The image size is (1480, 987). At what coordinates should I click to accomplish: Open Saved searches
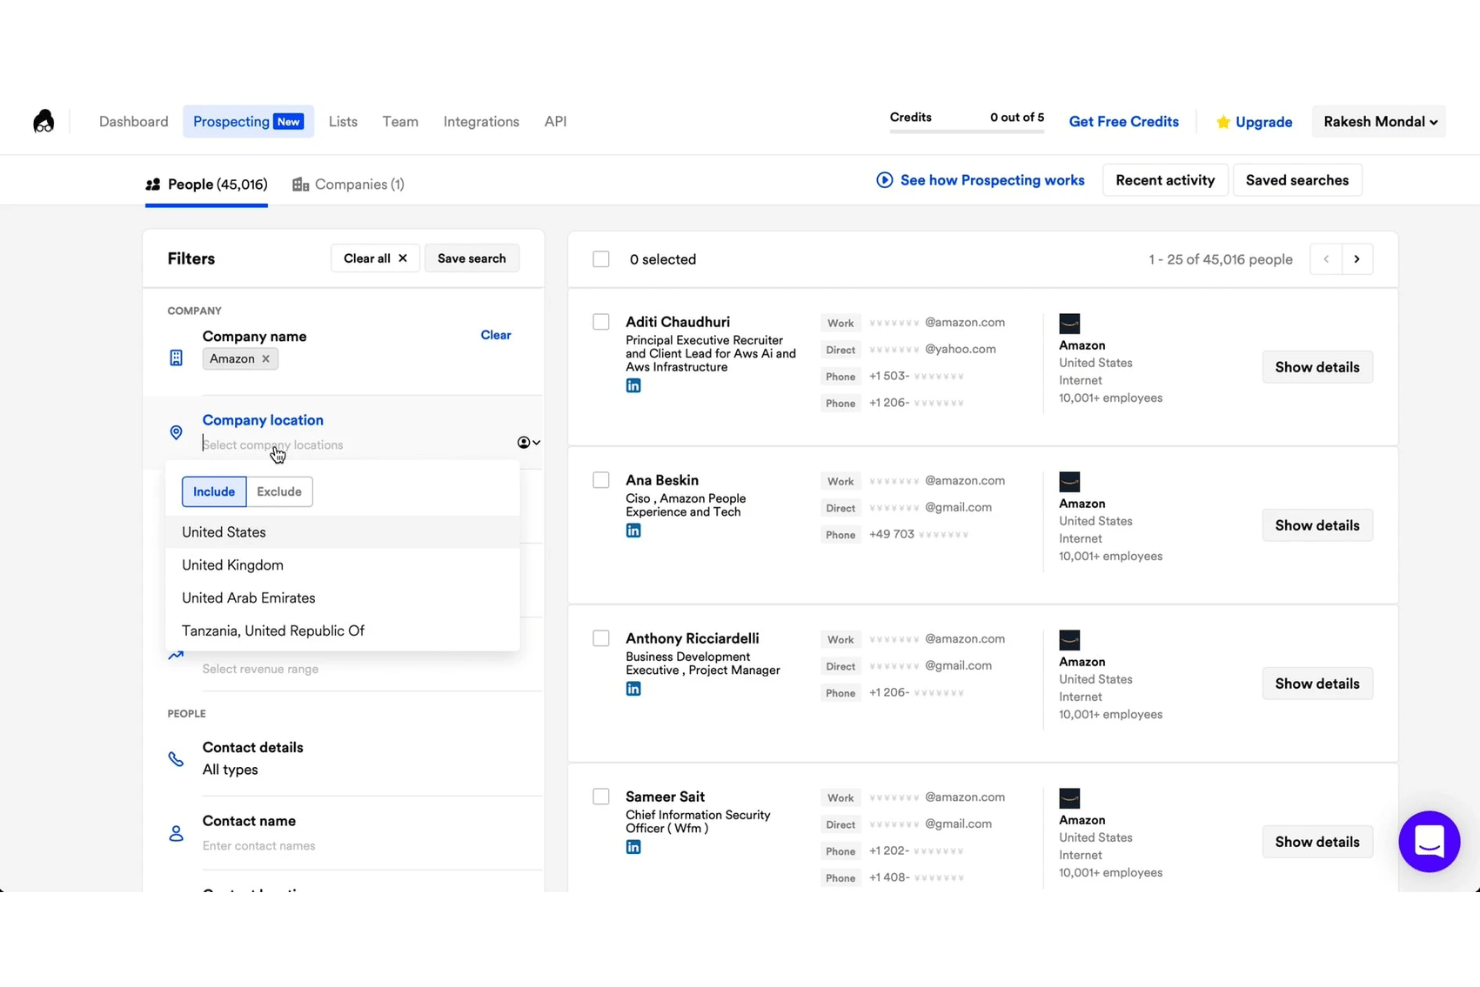(x=1297, y=180)
